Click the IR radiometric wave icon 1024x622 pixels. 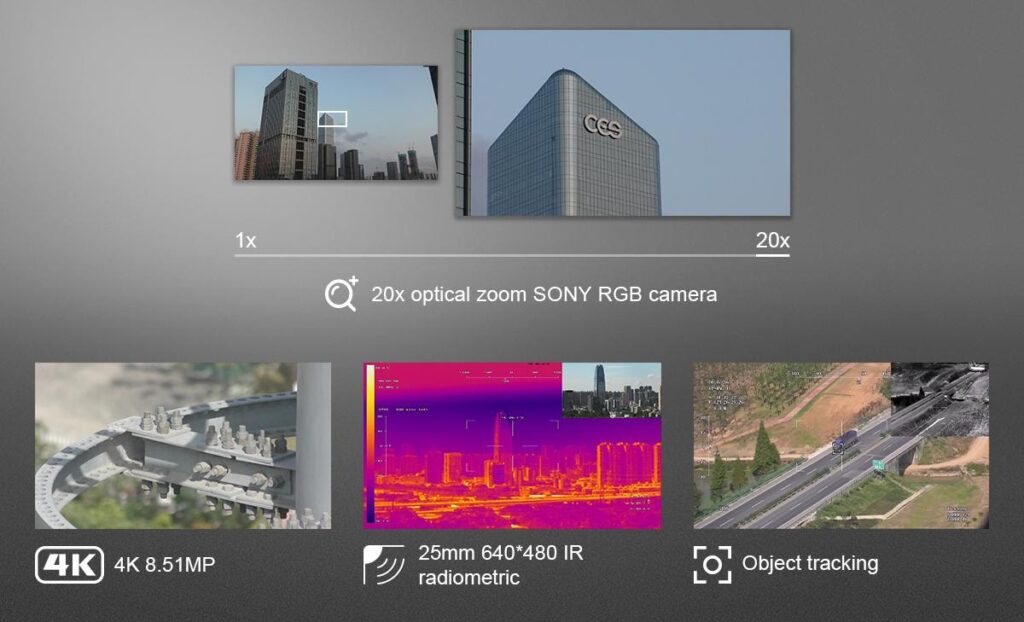(x=383, y=564)
